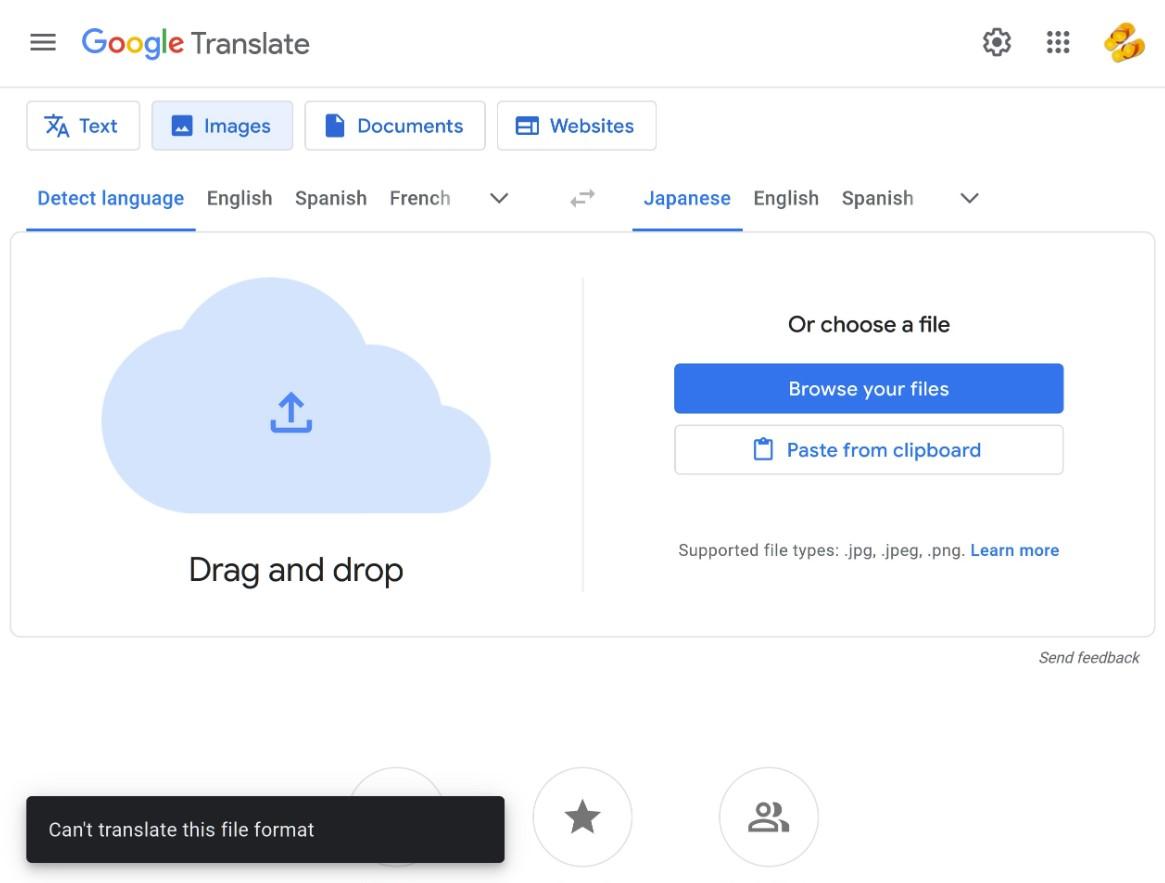Open Google Translate settings gear
Image resolution: width=1165 pixels, height=883 pixels.
996,42
